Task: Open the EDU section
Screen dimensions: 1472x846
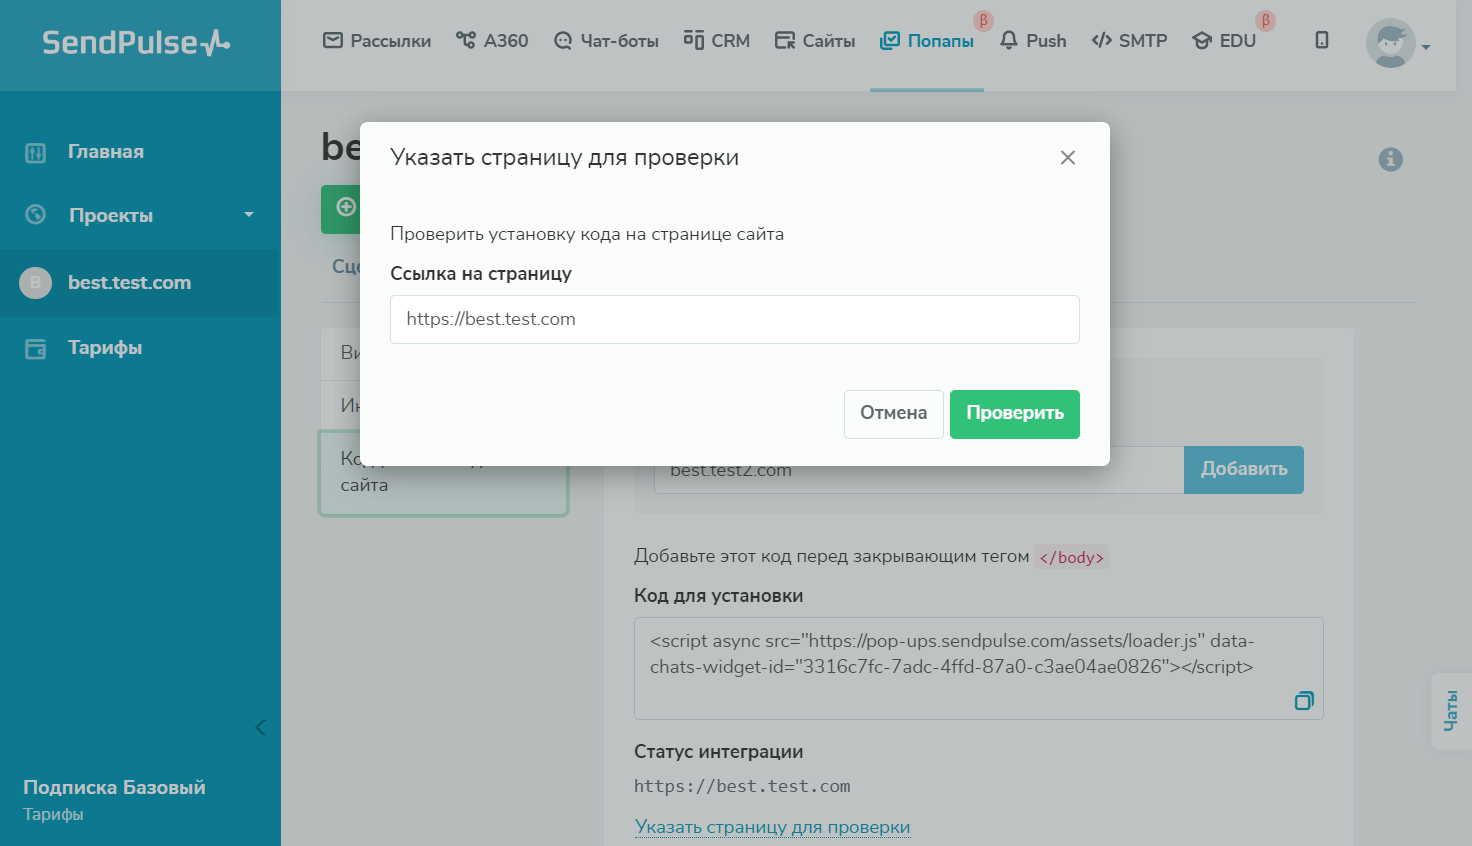Action: tap(1224, 41)
